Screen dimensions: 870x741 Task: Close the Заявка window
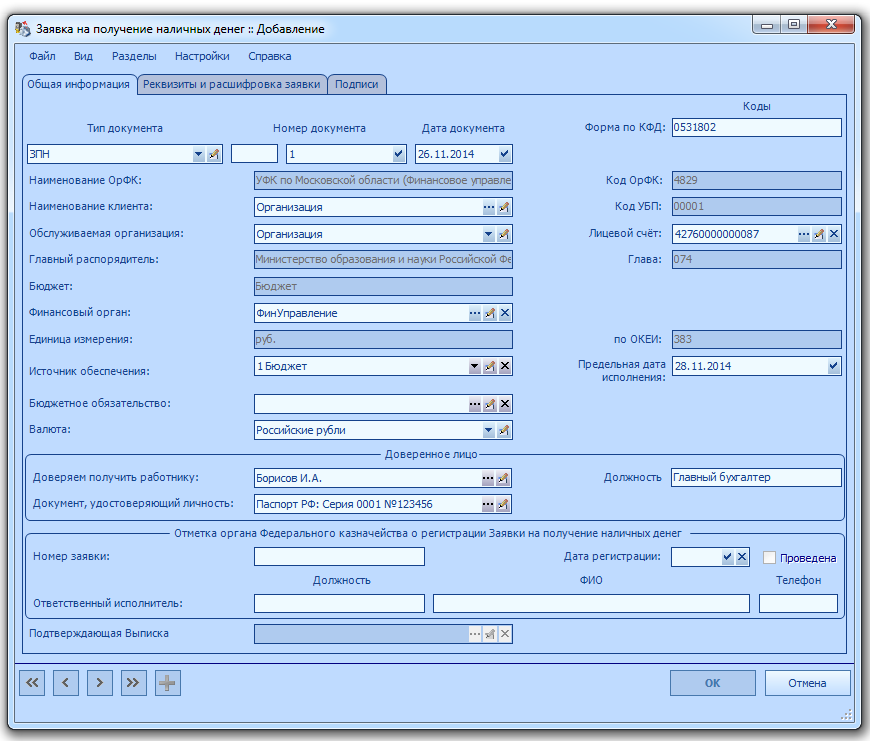pyautogui.click(x=831, y=24)
